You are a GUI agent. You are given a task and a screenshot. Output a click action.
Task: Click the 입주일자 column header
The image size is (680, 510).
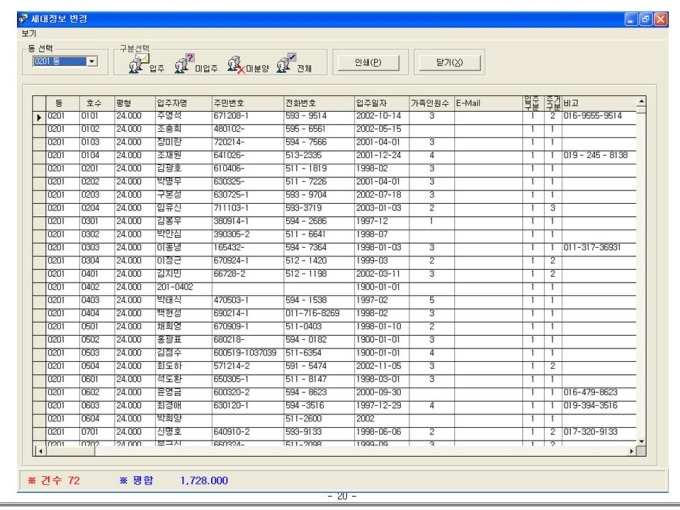click(382, 103)
